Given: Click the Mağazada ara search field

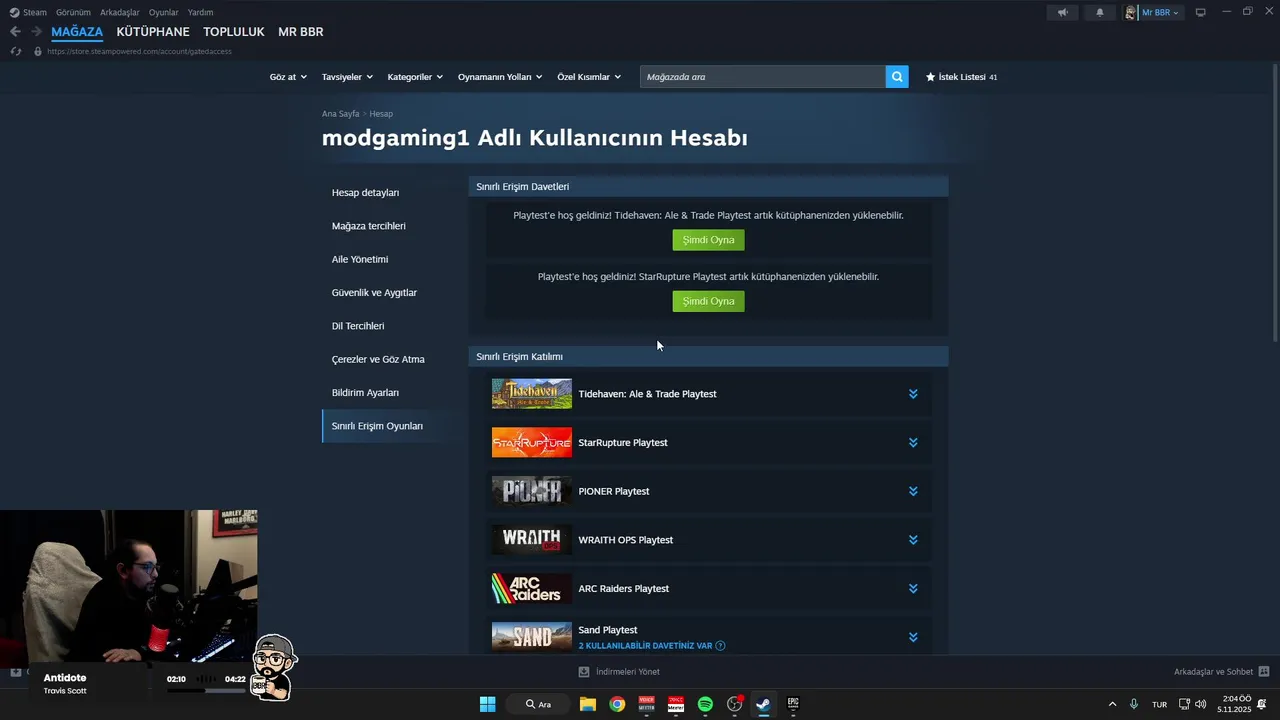Looking at the screenshot, I should [x=763, y=76].
